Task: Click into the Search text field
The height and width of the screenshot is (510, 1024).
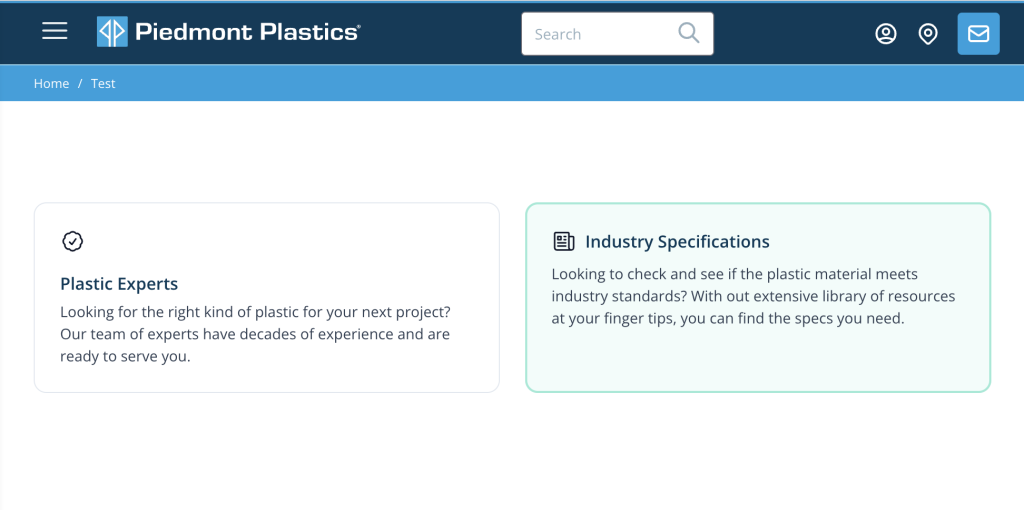Action: coord(598,34)
